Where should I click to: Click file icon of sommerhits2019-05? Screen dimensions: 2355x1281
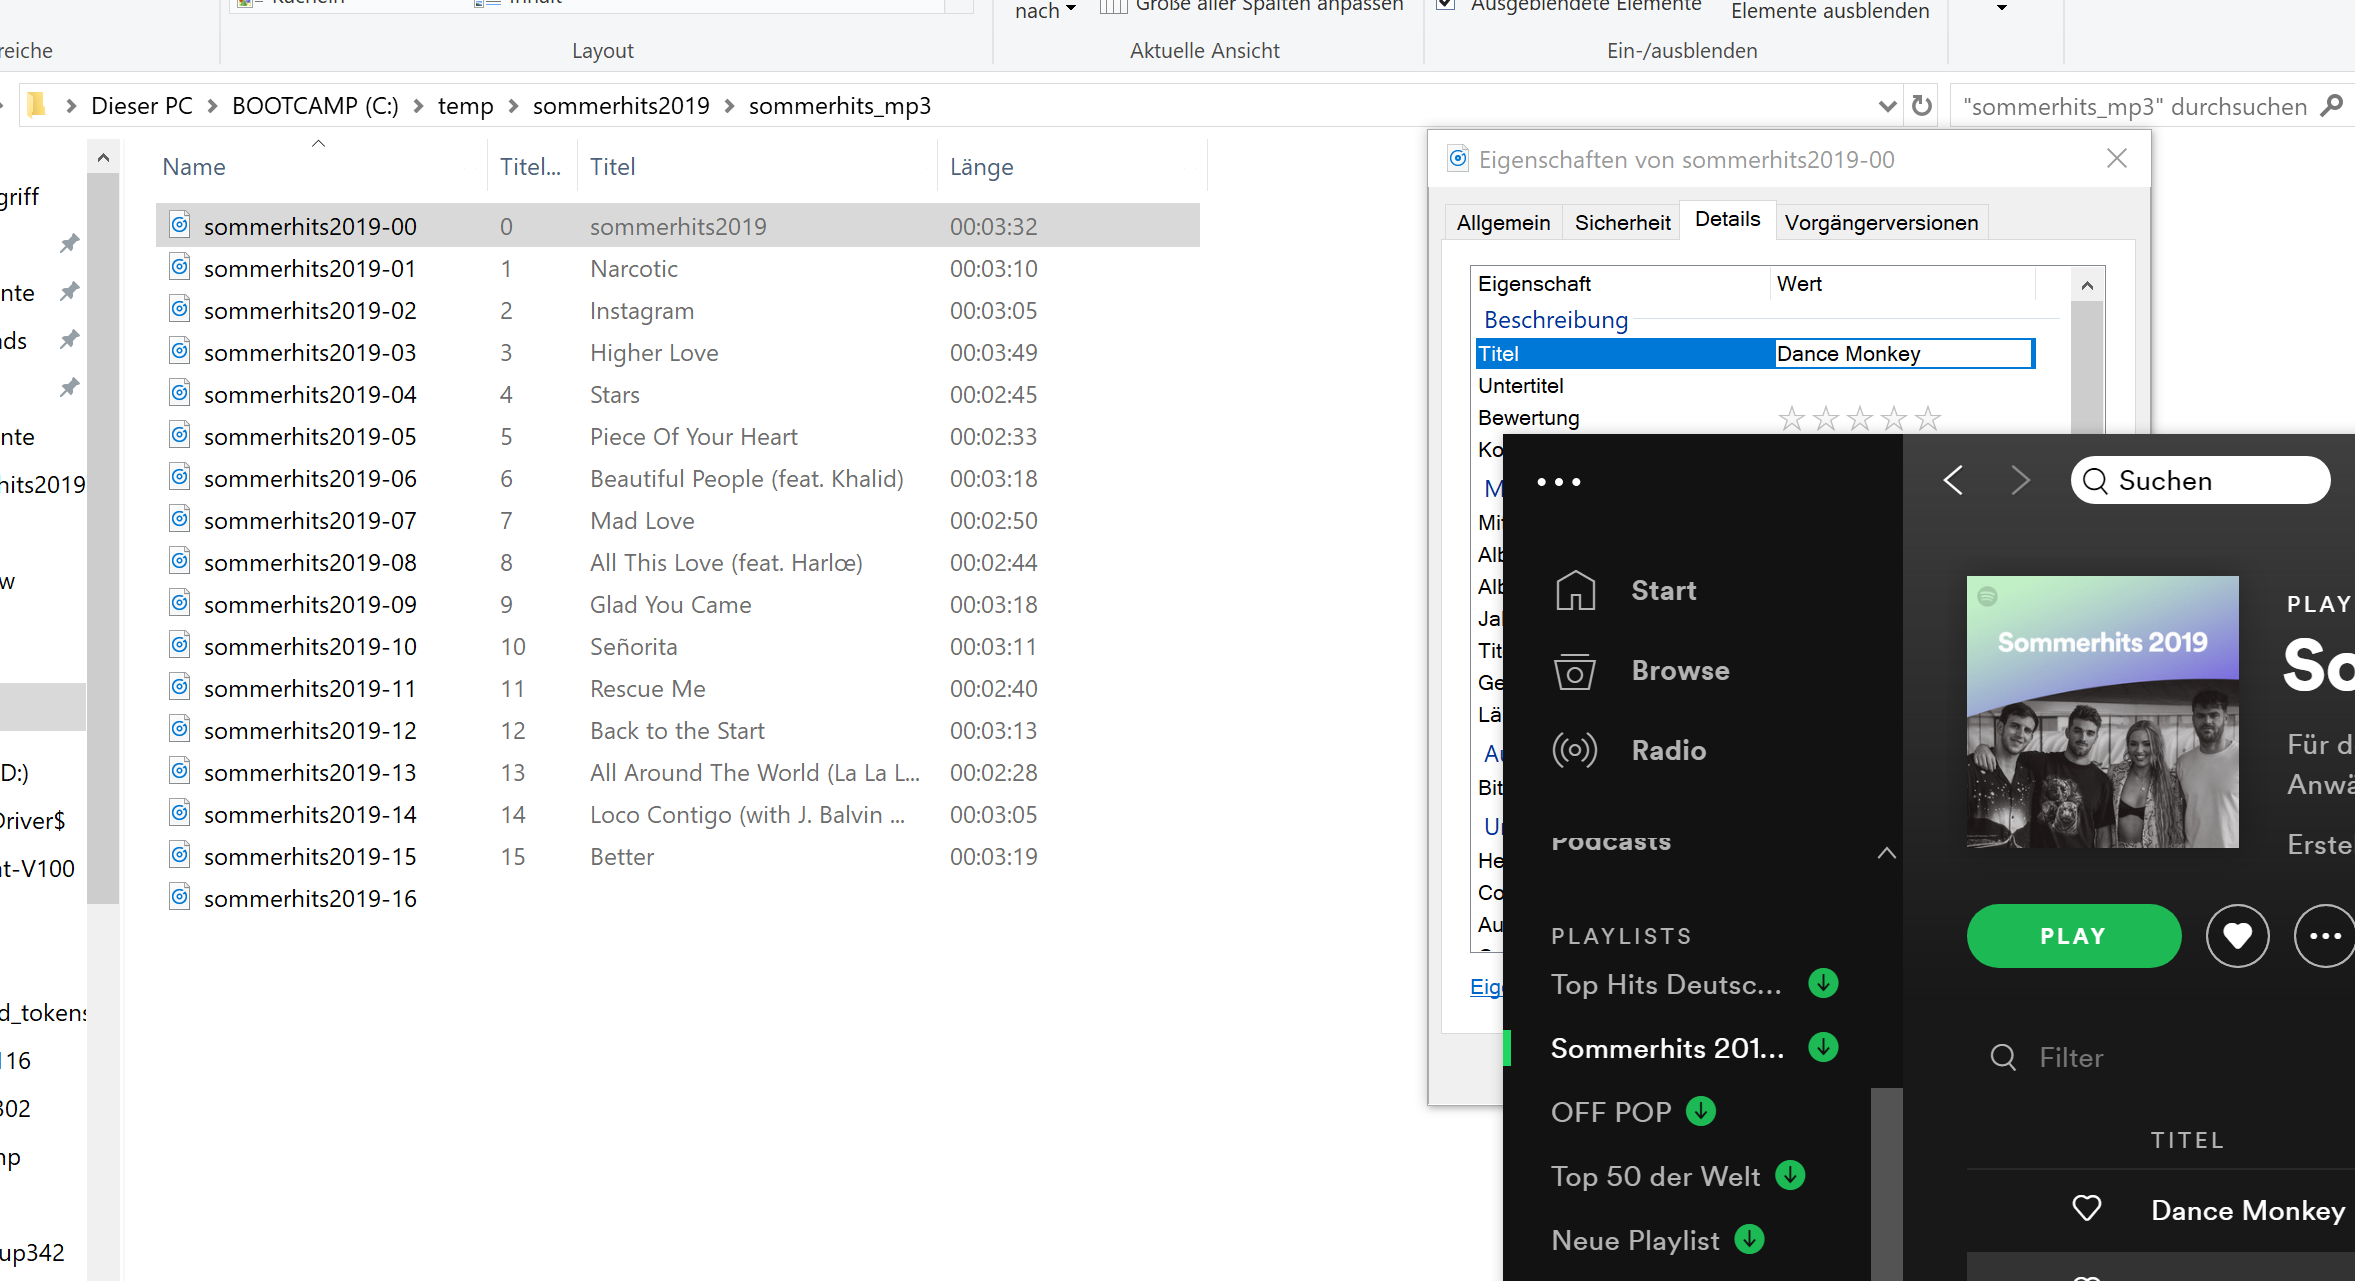coord(179,435)
